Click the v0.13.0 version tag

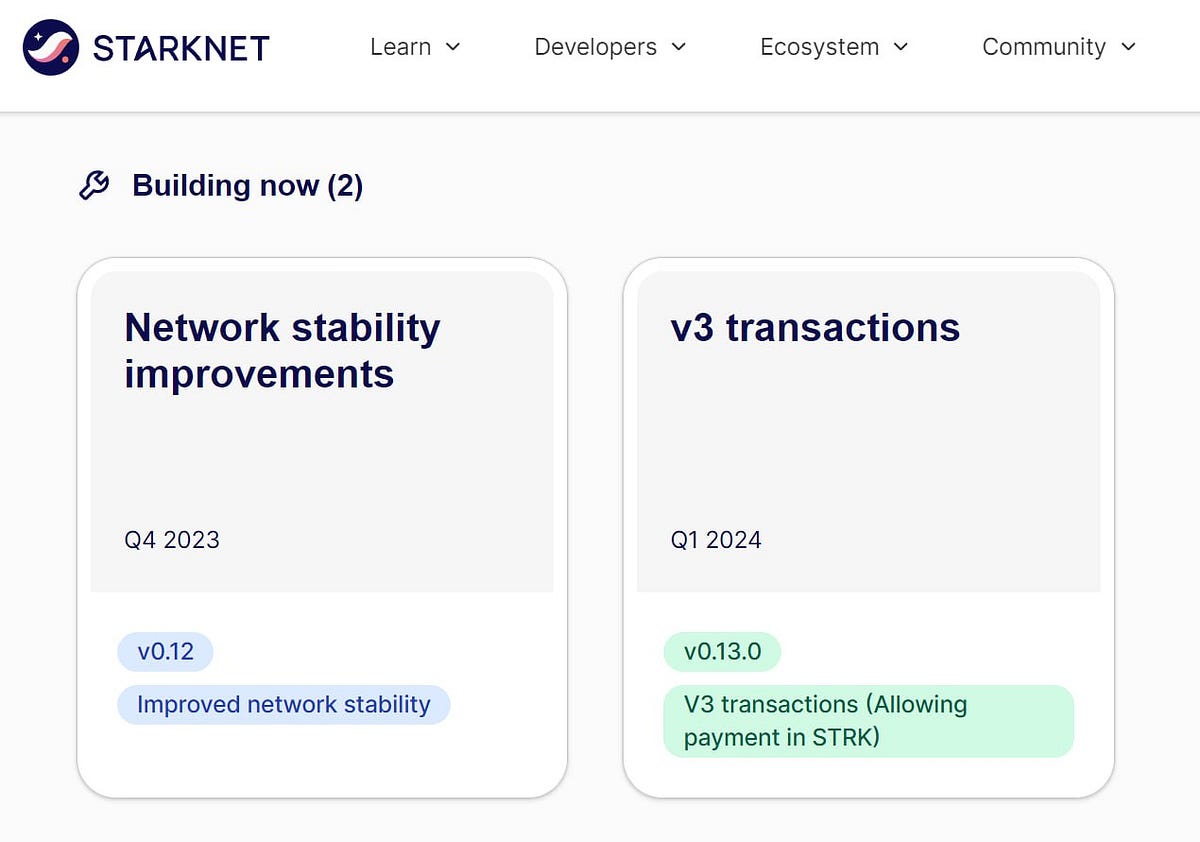pos(722,651)
